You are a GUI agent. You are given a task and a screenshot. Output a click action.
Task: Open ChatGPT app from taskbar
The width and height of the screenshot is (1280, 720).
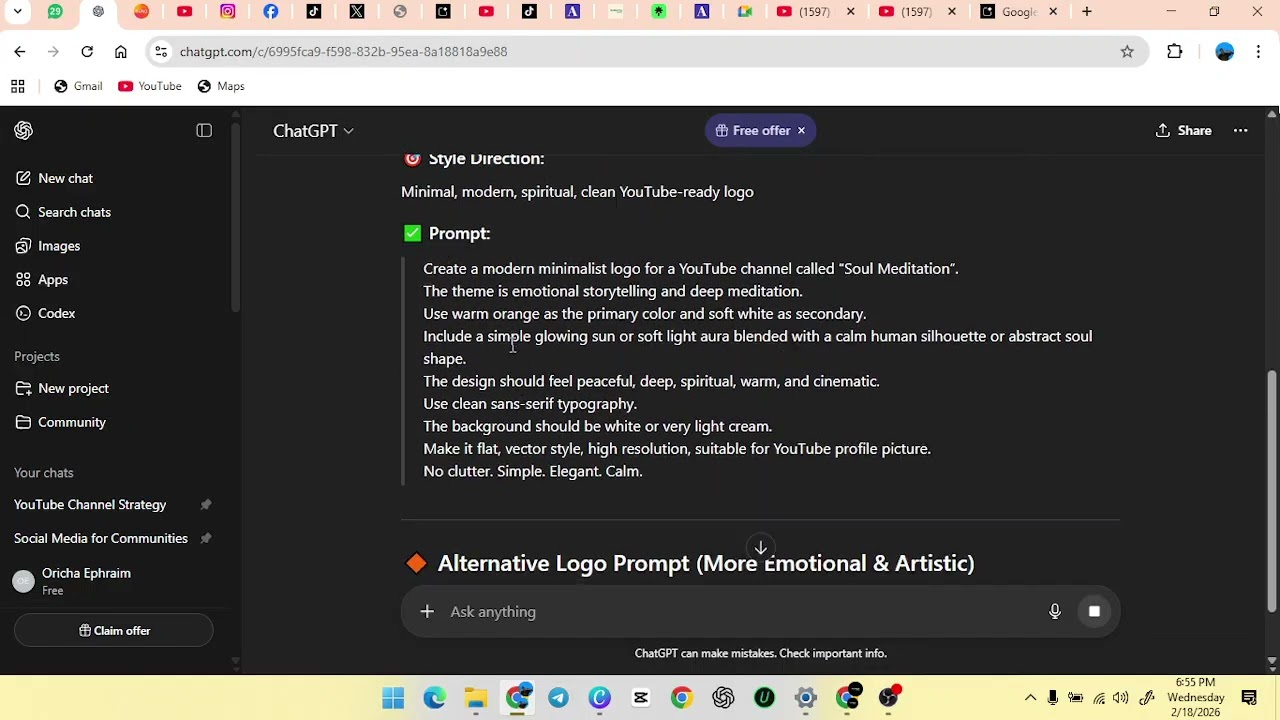click(723, 698)
